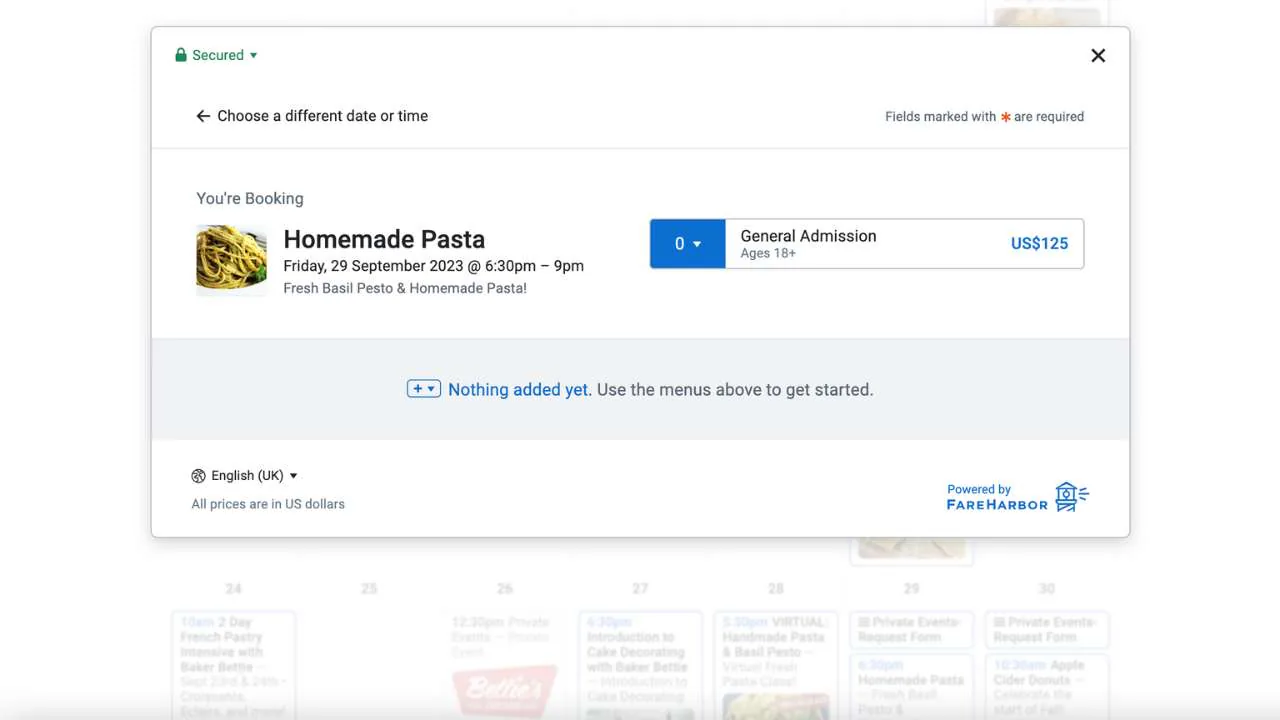1280x720 pixels.
Task: Click the FareHarbor lighthouse logo icon
Action: pos(1072,497)
